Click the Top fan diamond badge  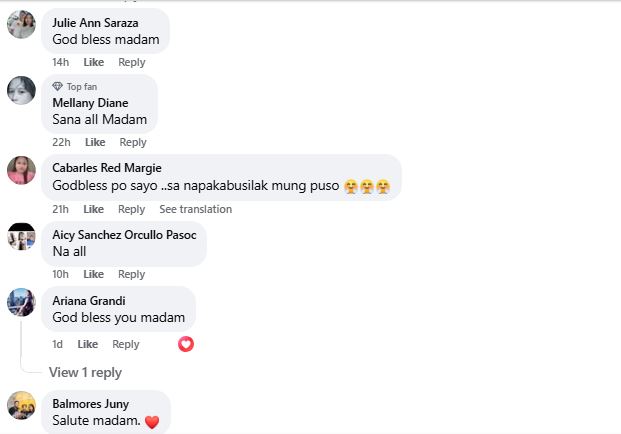click(58, 87)
